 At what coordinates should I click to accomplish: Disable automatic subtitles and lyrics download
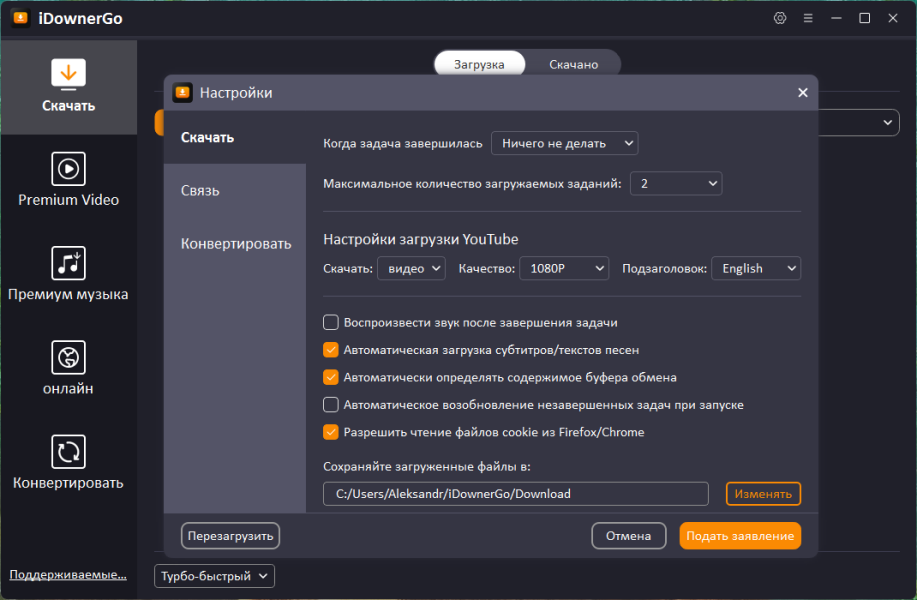[331, 350]
